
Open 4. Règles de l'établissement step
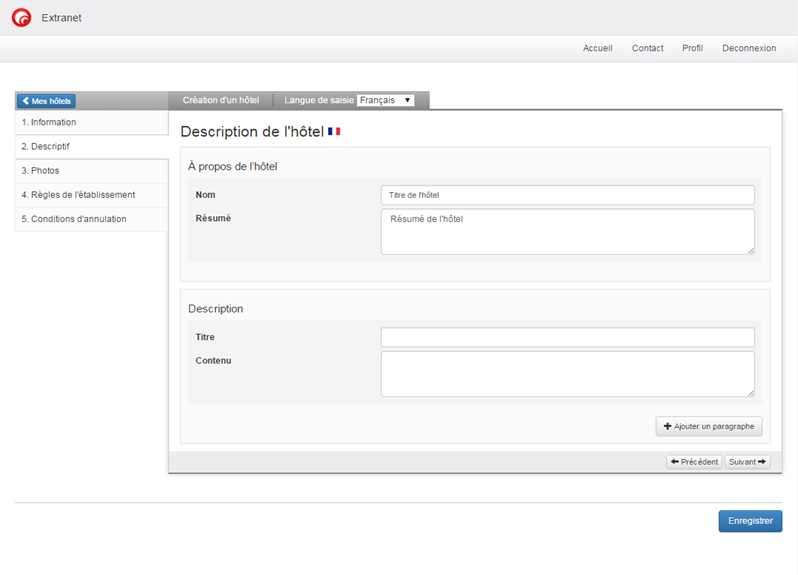(91, 195)
